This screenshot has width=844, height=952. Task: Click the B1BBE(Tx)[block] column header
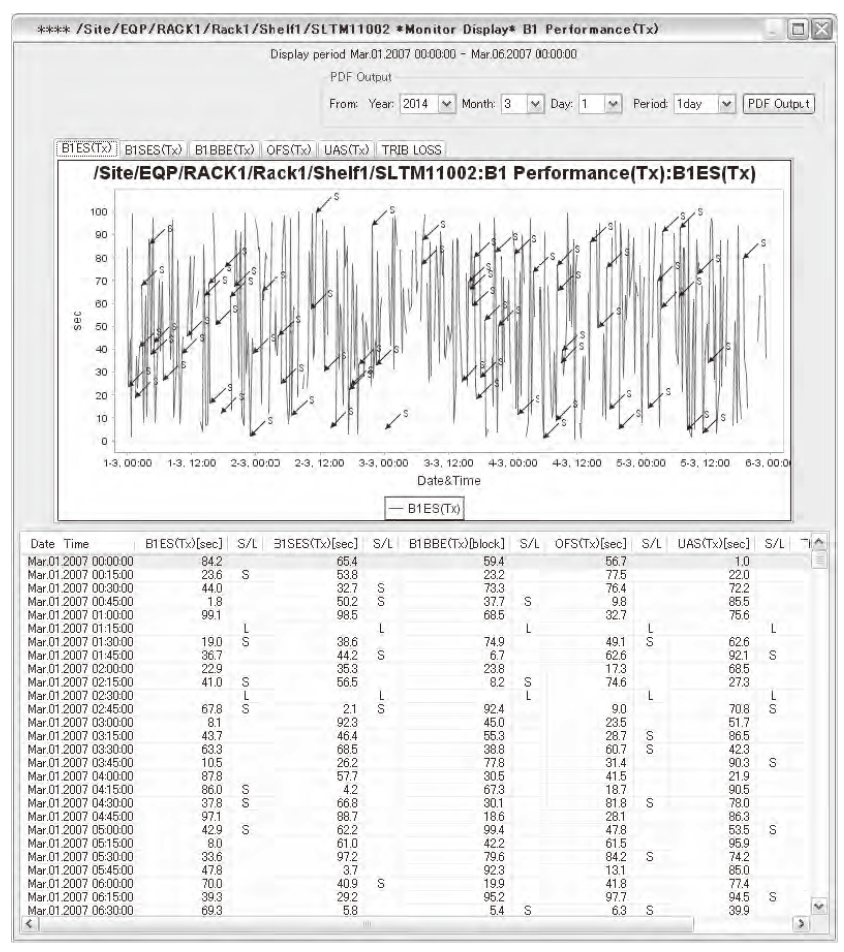[456, 544]
